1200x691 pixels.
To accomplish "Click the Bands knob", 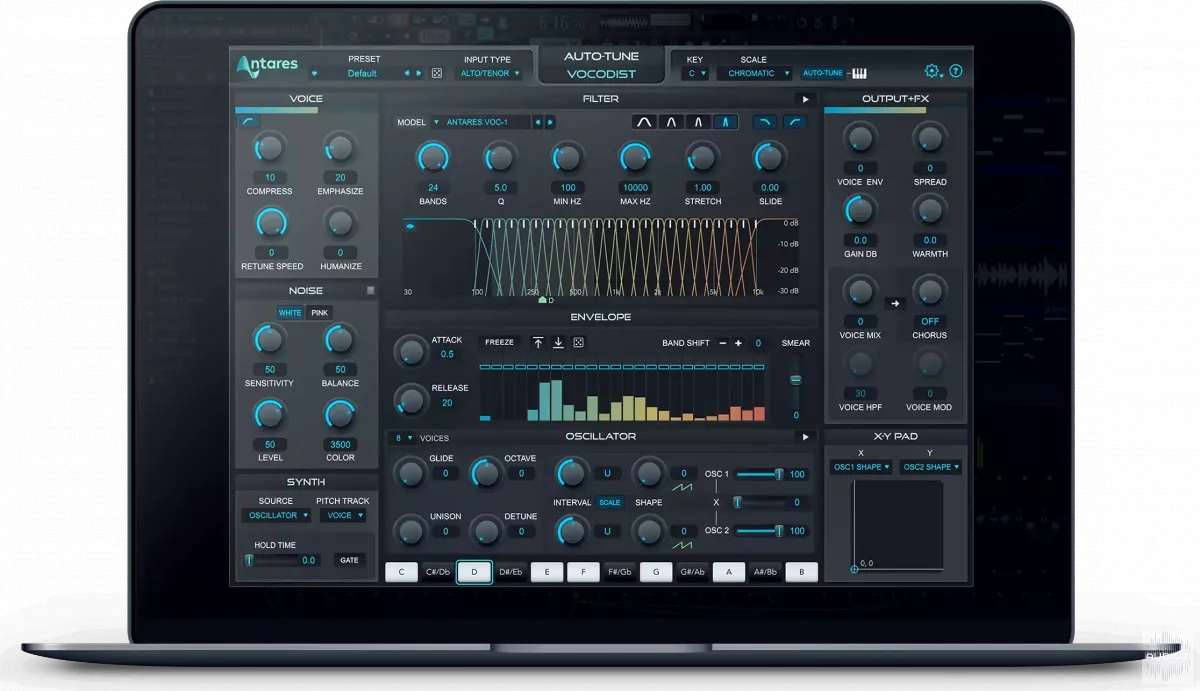I will click(432, 156).
